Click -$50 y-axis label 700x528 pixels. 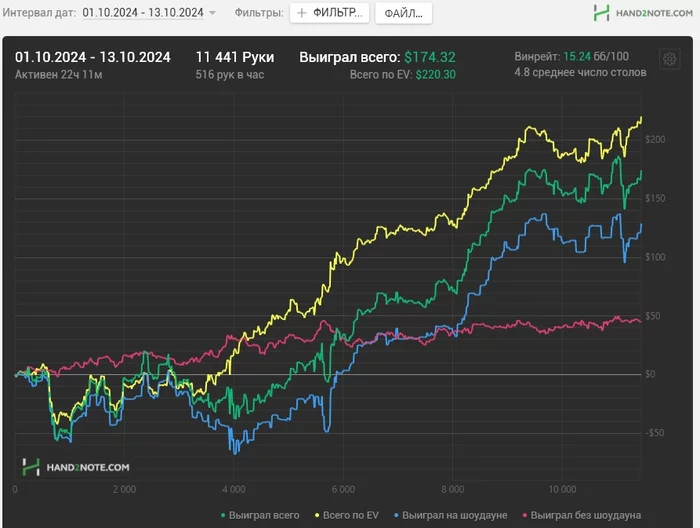click(654, 433)
